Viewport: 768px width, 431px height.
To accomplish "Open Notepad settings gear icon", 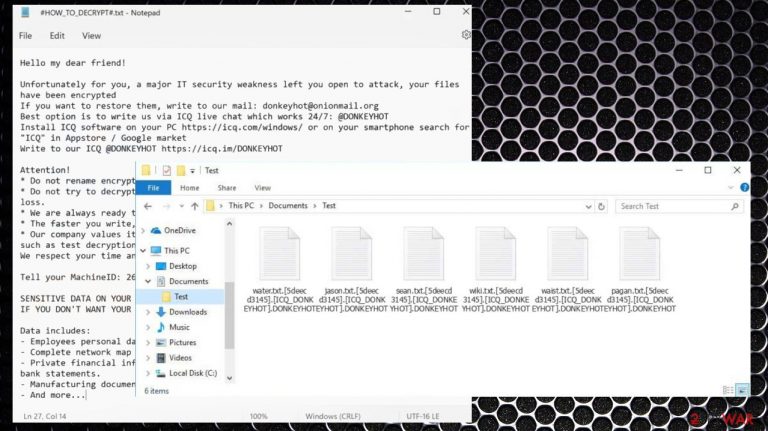I will [x=466, y=35].
